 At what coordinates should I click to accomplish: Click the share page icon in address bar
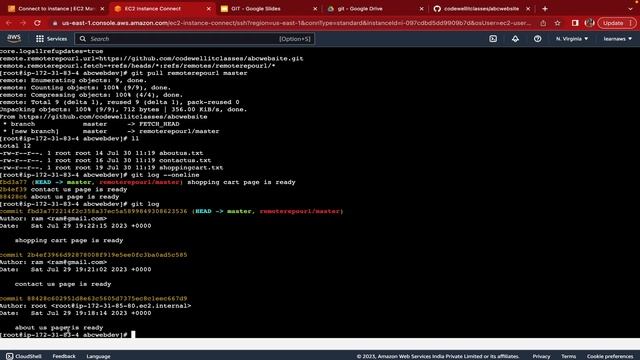(543, 23)
